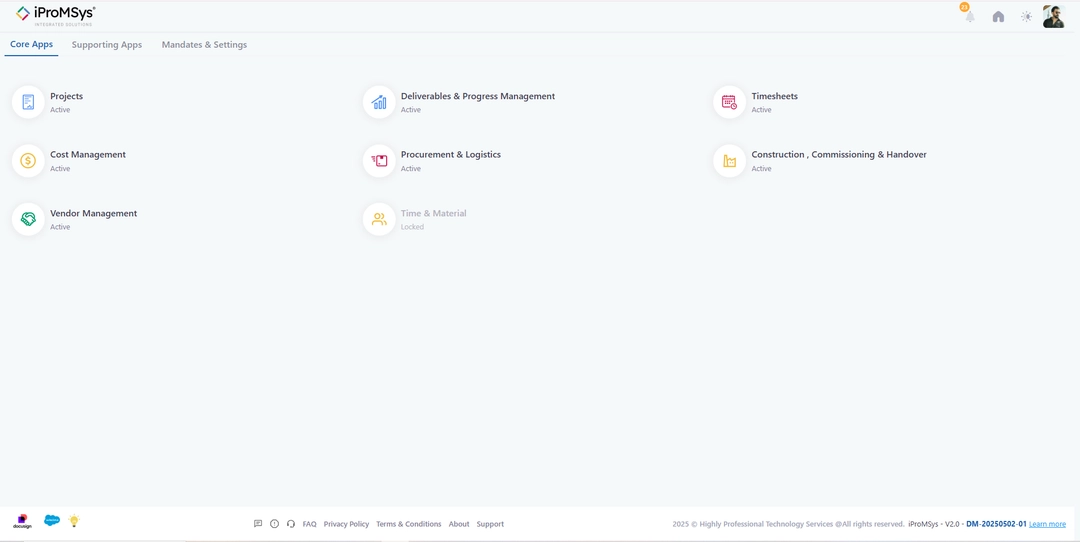1080x542 pixels.
Task: Open the FAQ link in footer
Action: click(309, 524)
